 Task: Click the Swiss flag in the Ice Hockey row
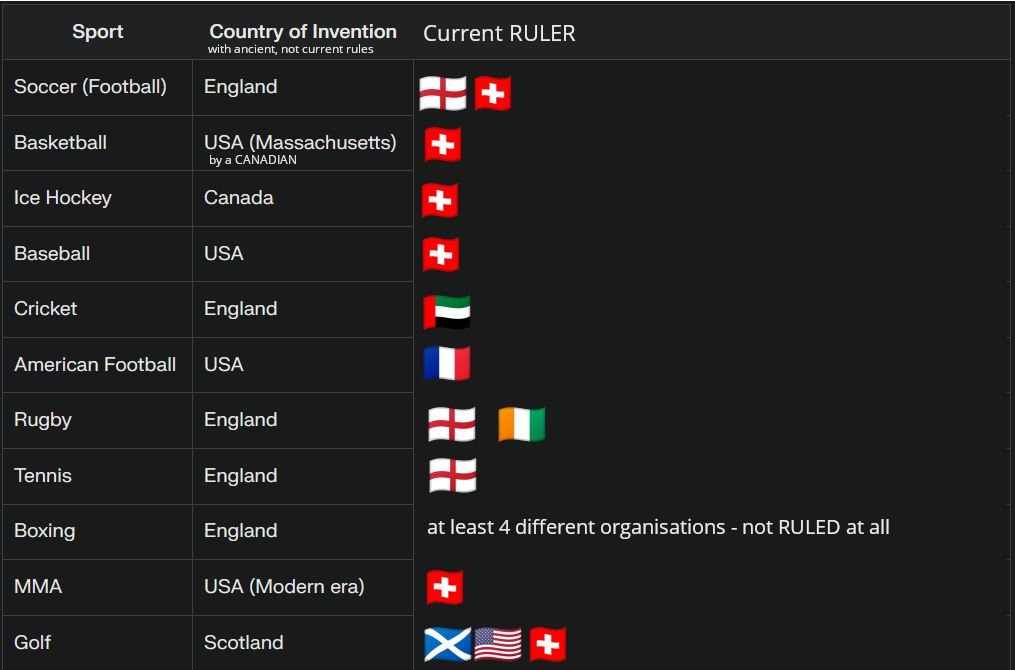pyautogui.click(x=440, y=200)
